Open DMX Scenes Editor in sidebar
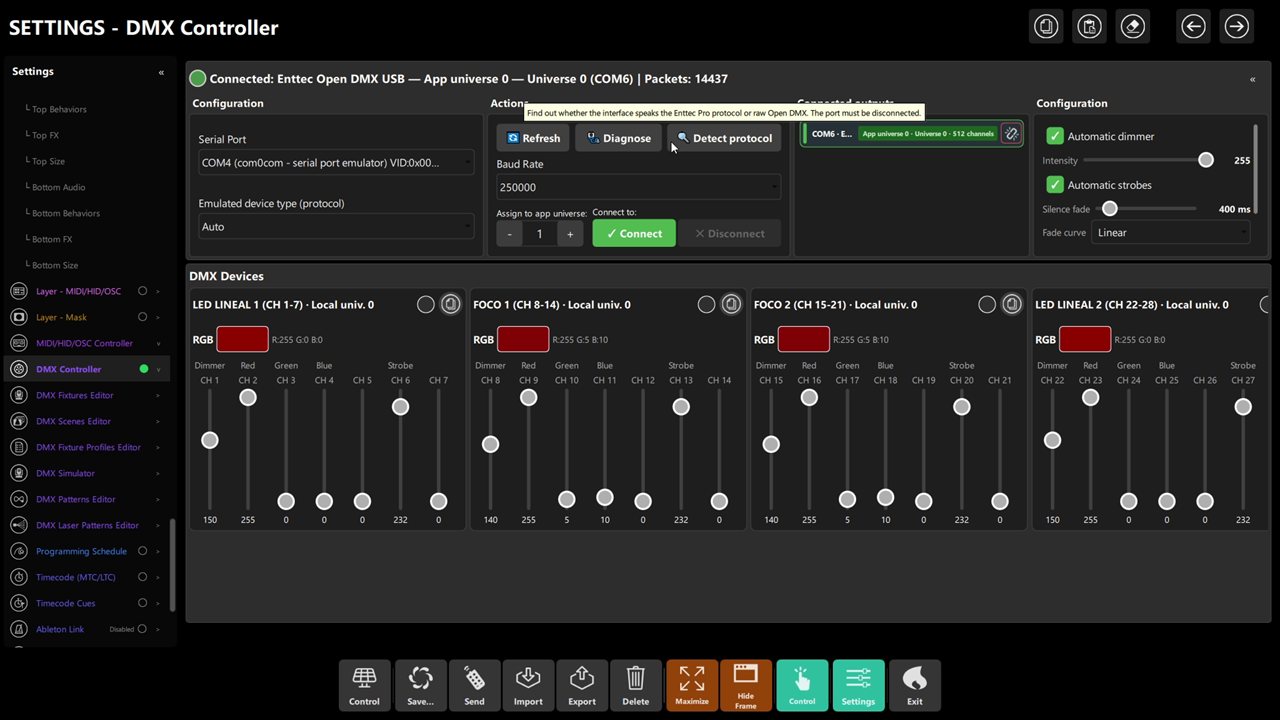 [73, 421]
